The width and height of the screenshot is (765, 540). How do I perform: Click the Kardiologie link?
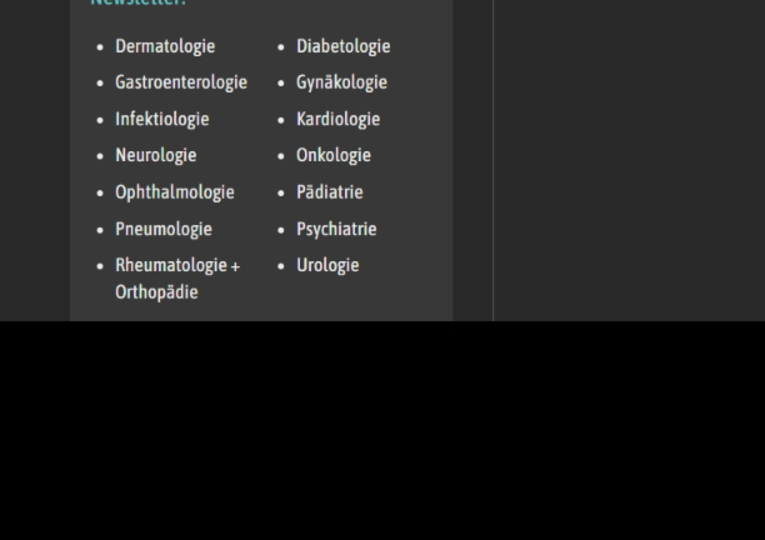(338, 120)
